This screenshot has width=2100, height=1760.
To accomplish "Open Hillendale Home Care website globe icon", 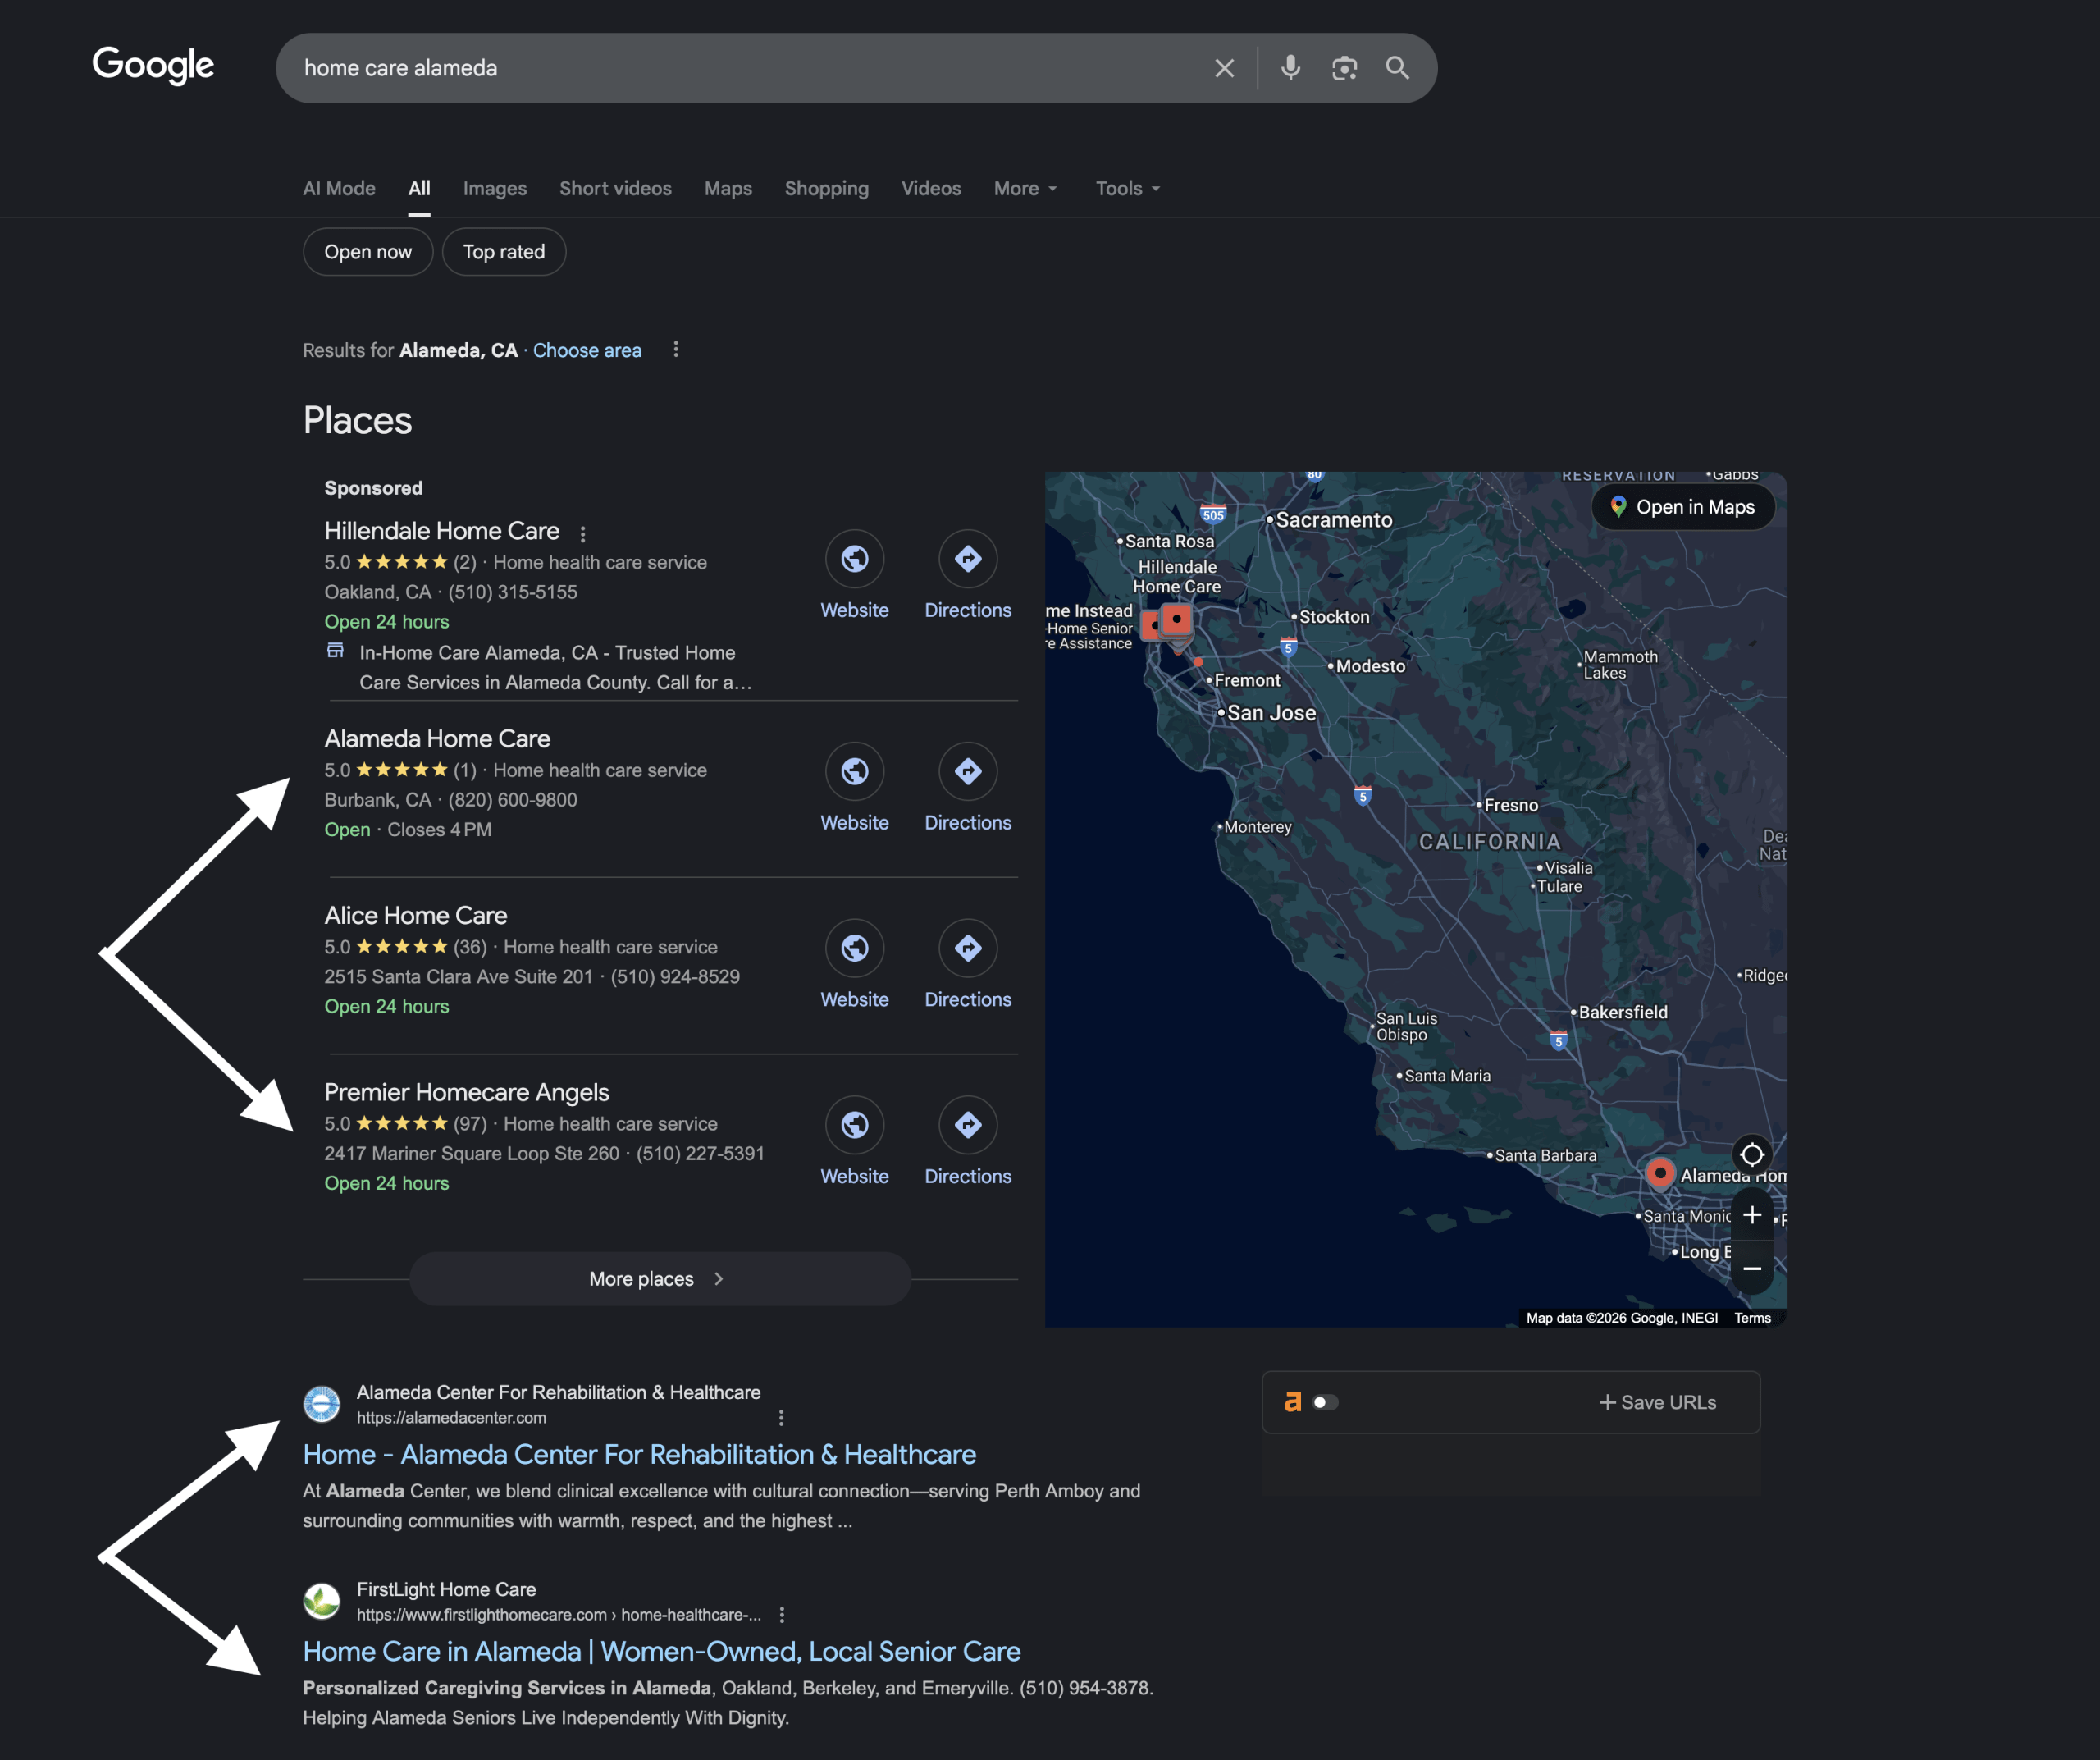I will tap(854, 559).
